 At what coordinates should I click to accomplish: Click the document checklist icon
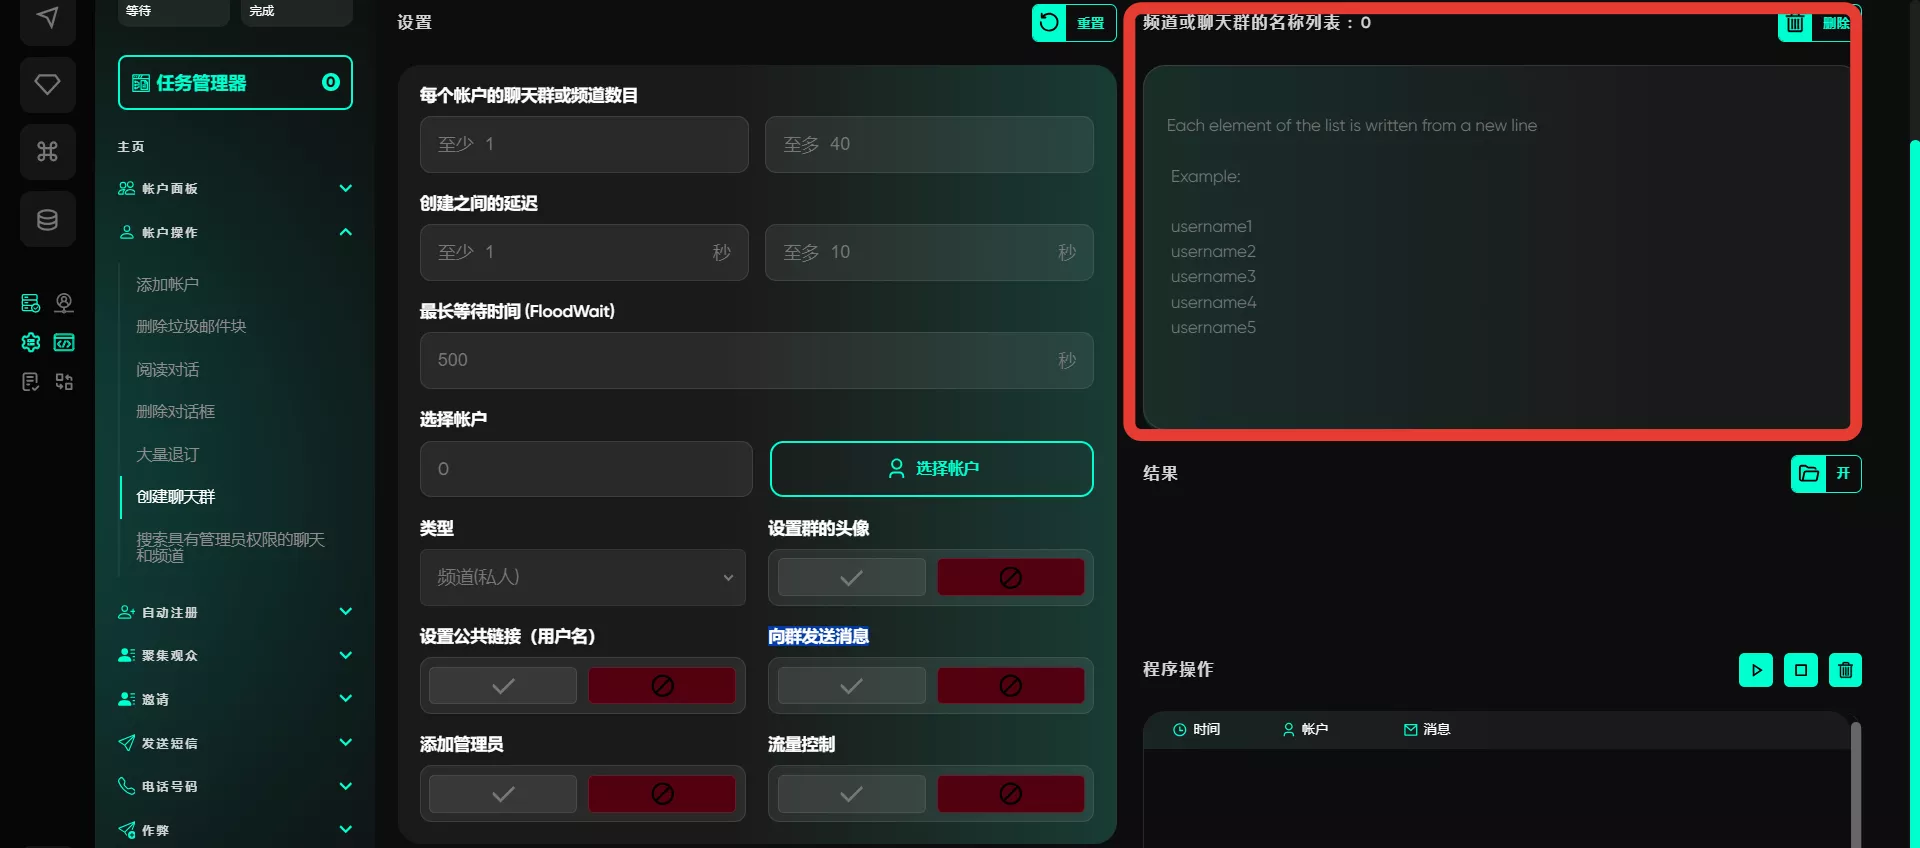(31, 381)
